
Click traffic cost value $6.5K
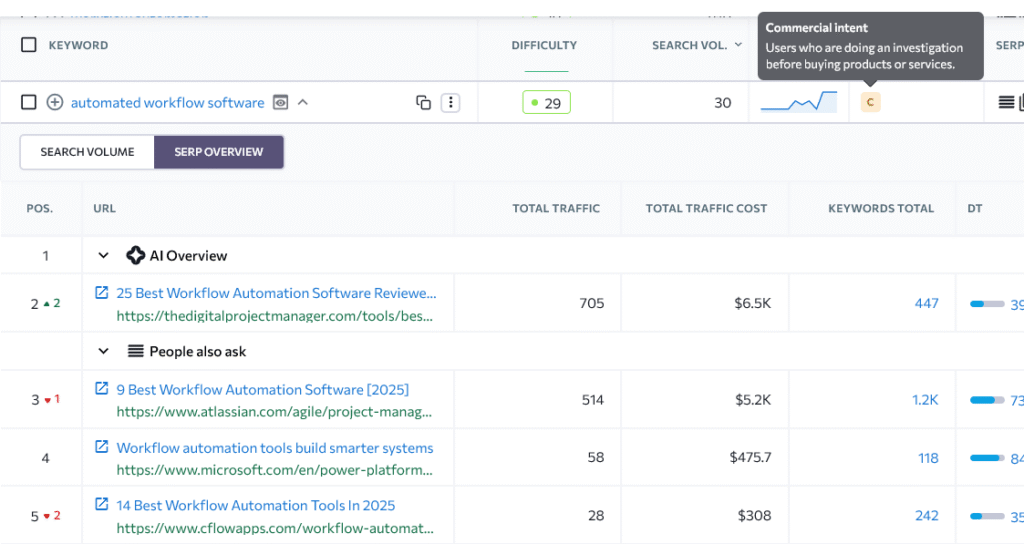pos(752,303)
